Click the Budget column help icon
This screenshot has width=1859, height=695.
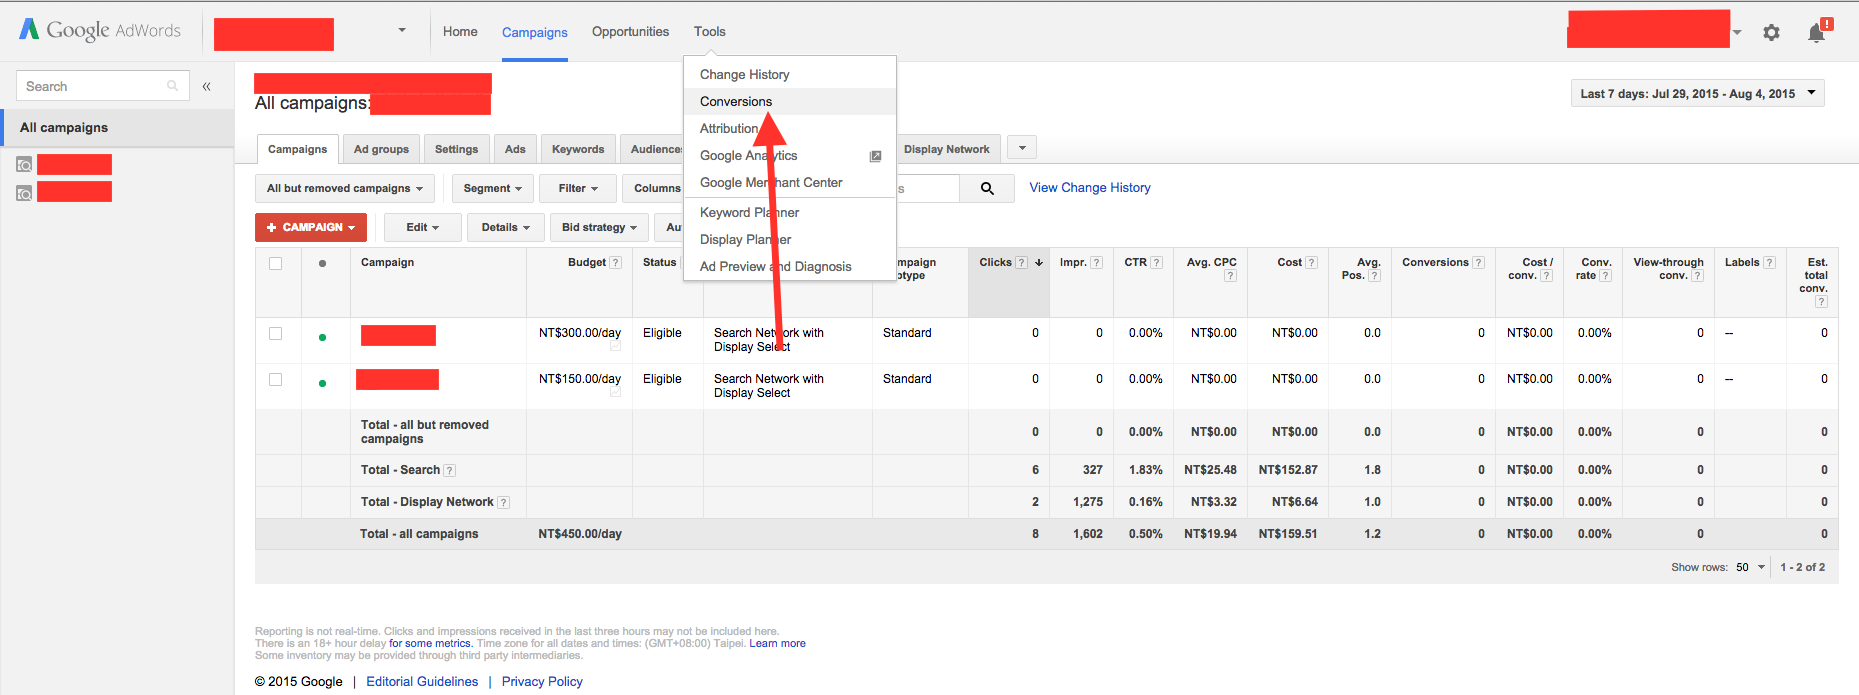tap(615, 263)
